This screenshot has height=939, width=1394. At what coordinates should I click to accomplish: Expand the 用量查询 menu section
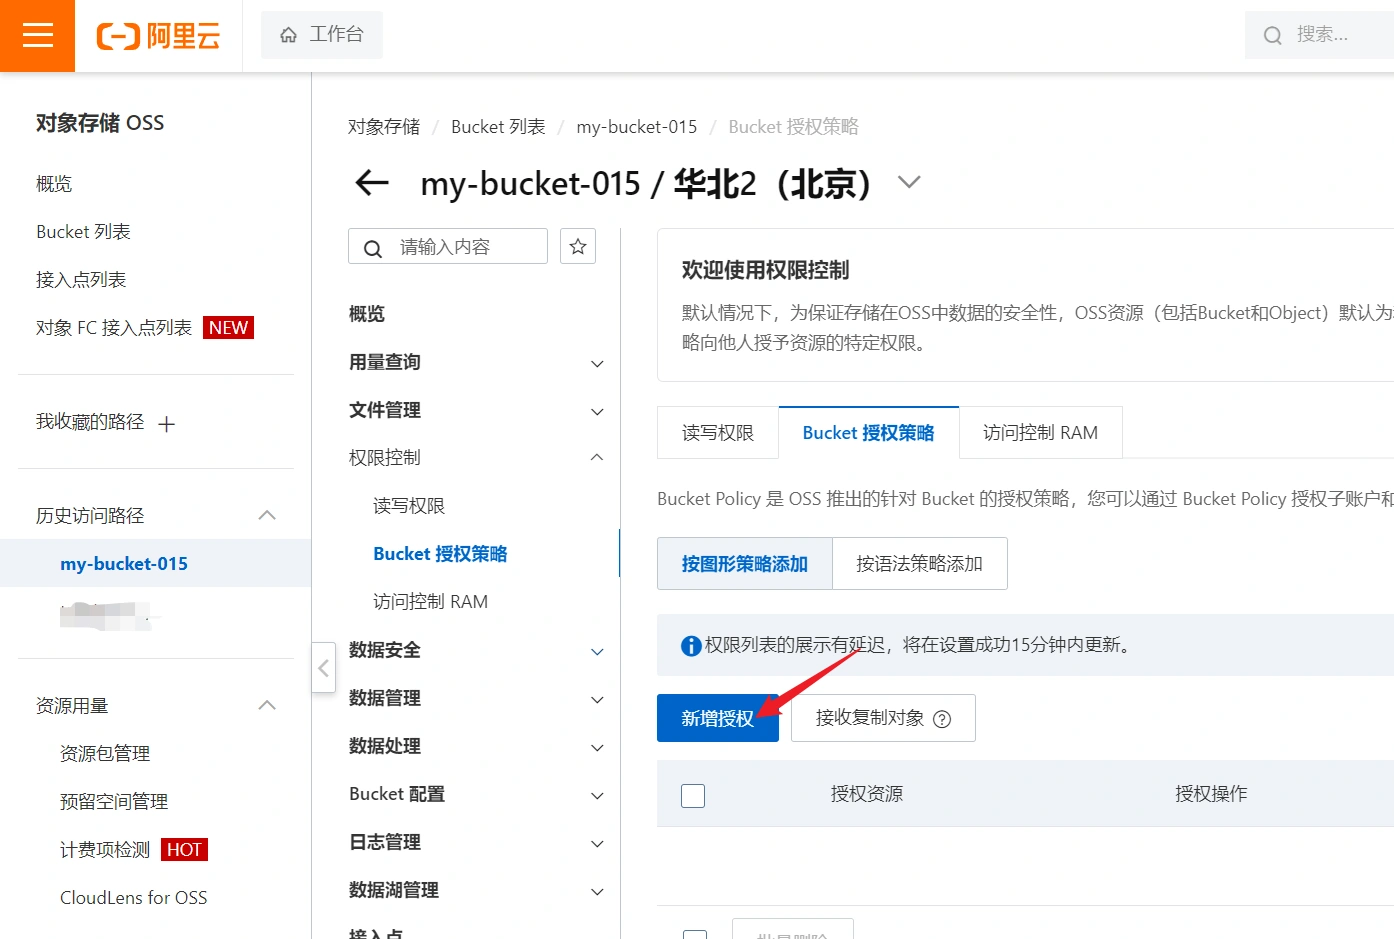coord(476,362)
